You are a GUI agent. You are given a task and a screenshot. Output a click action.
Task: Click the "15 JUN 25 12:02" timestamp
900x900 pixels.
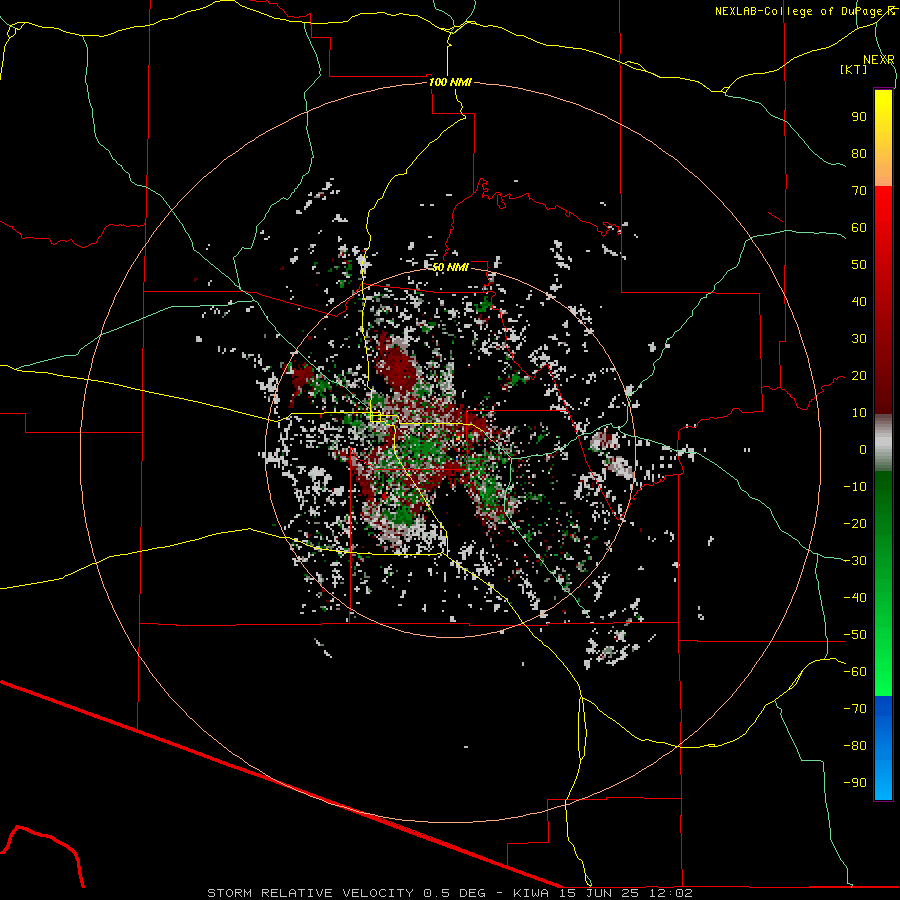pos(626,893)
